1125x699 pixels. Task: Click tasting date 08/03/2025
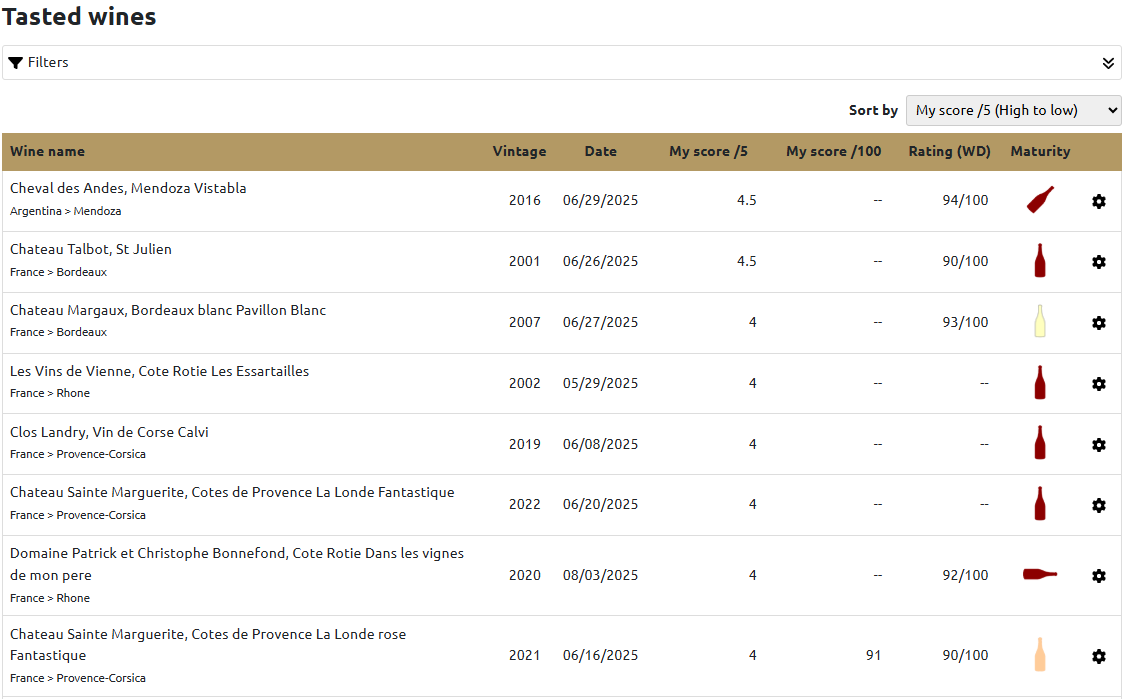pos(601,575)
